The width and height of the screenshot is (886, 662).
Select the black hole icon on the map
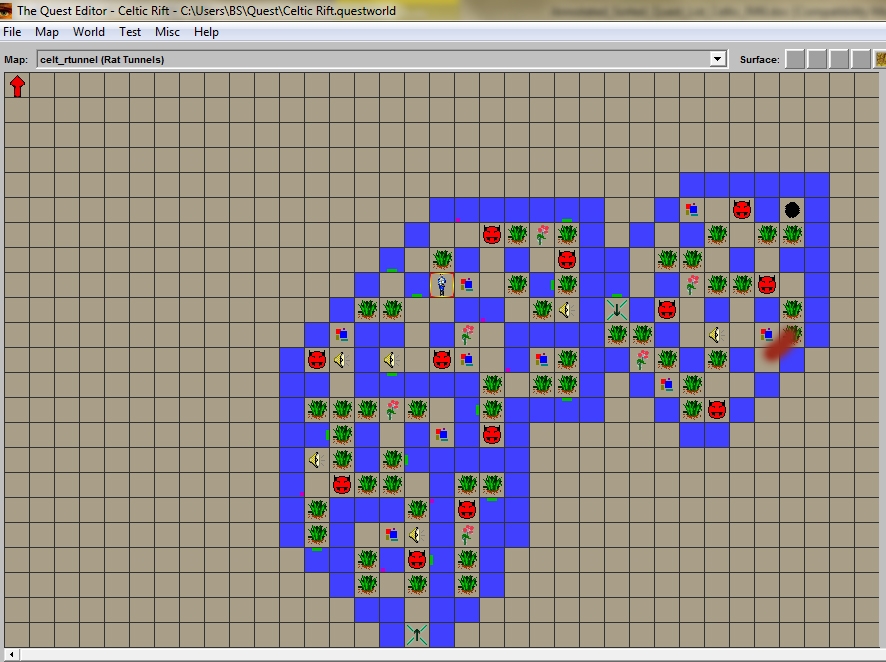click(792, 210)
